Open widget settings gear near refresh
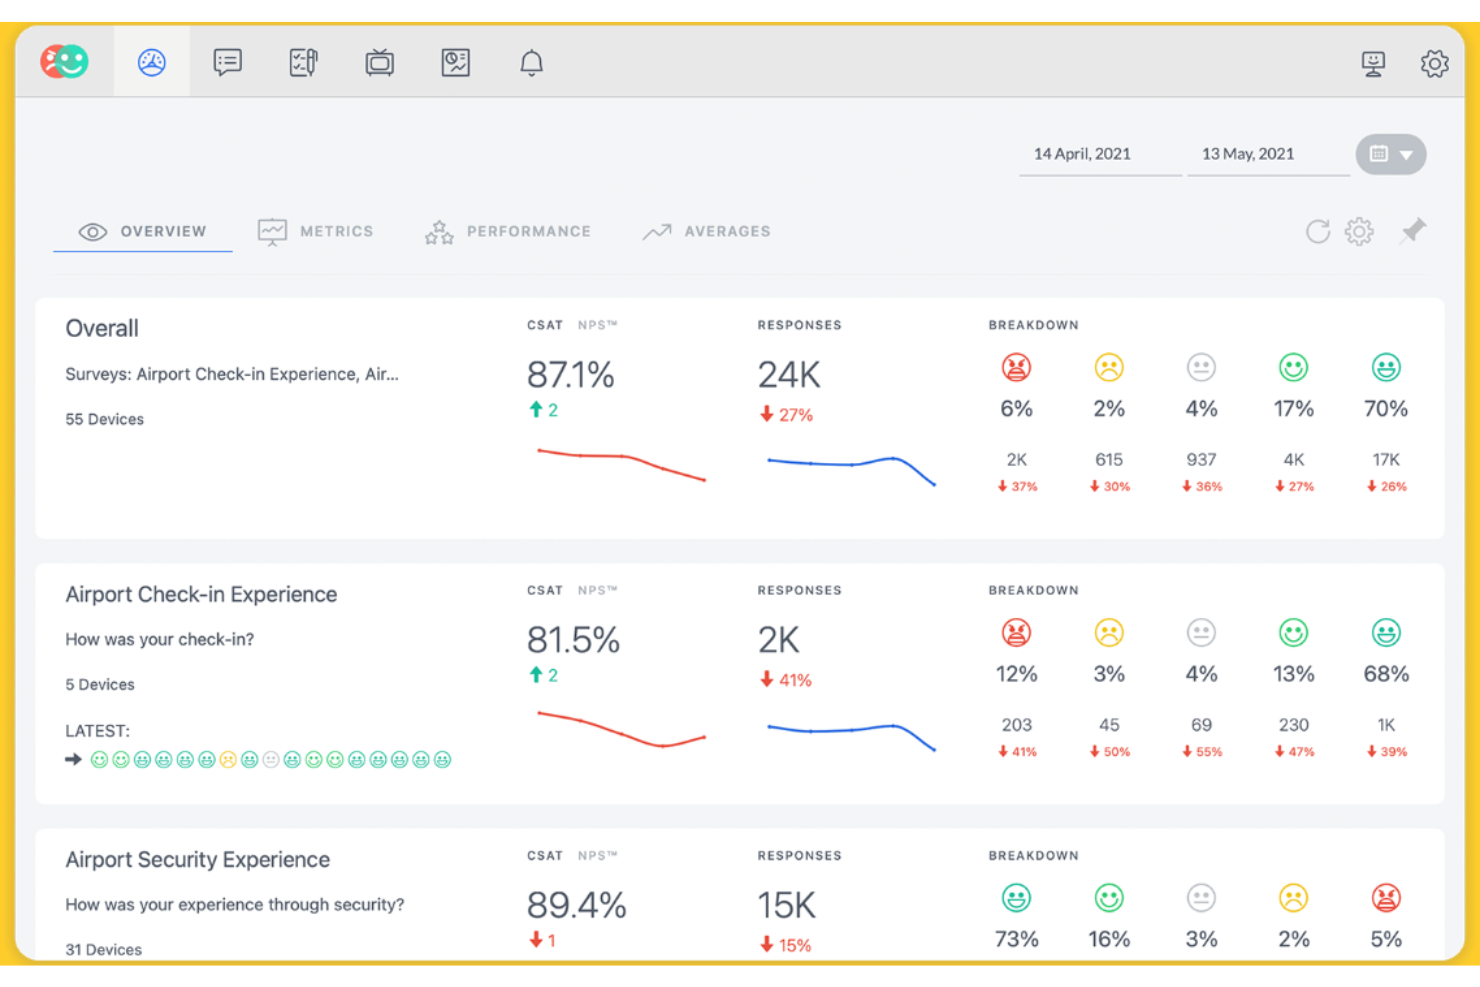The height and width of the screenshot is (987, 1480). point(1359,231)
